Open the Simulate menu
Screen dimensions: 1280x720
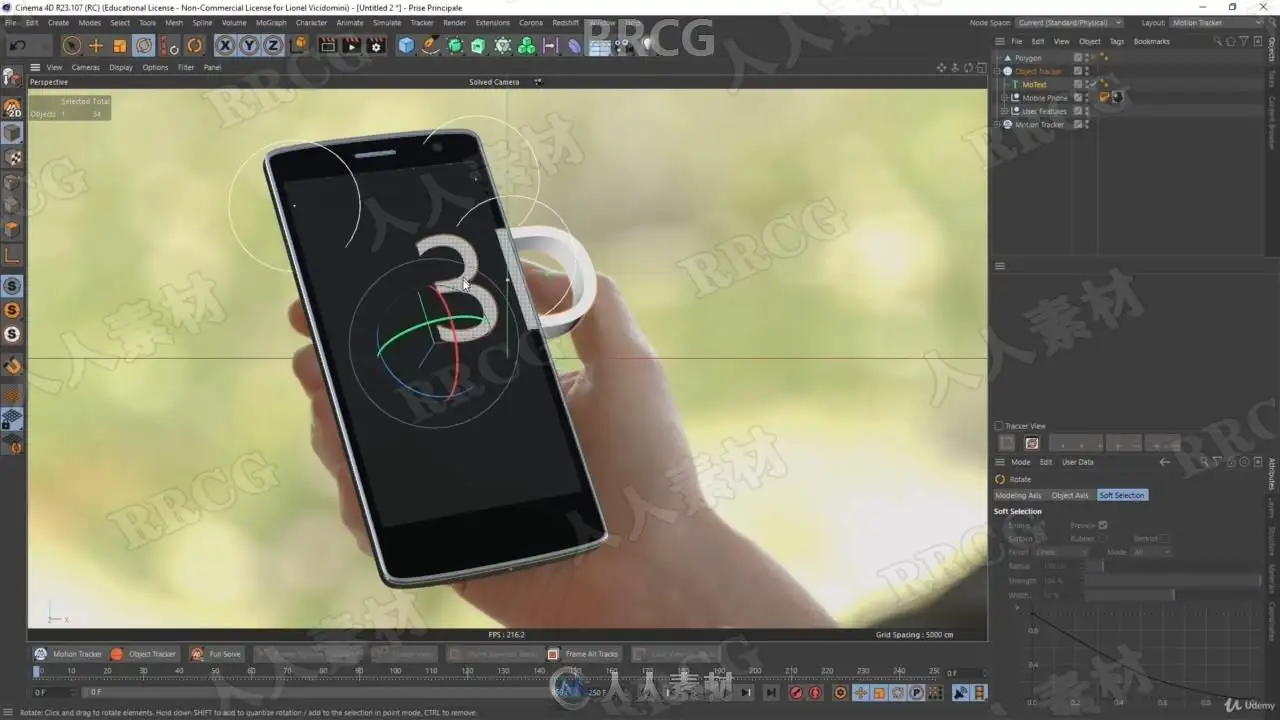tap(387, 22)
